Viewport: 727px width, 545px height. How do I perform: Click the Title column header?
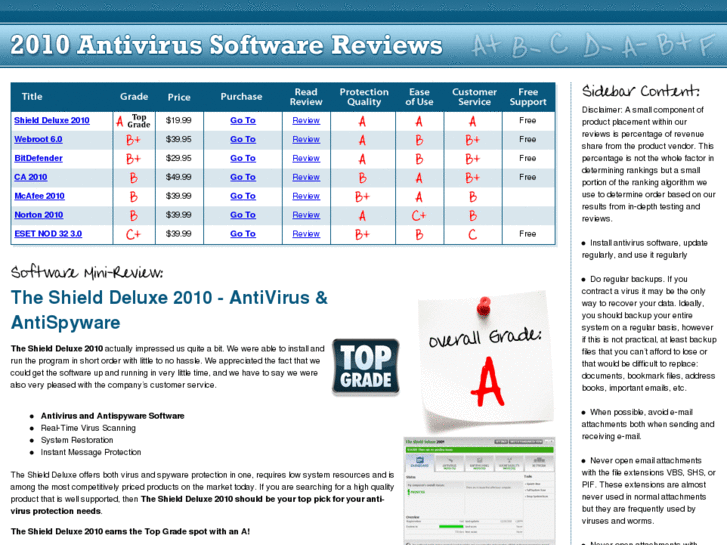(x=32, y=96)
